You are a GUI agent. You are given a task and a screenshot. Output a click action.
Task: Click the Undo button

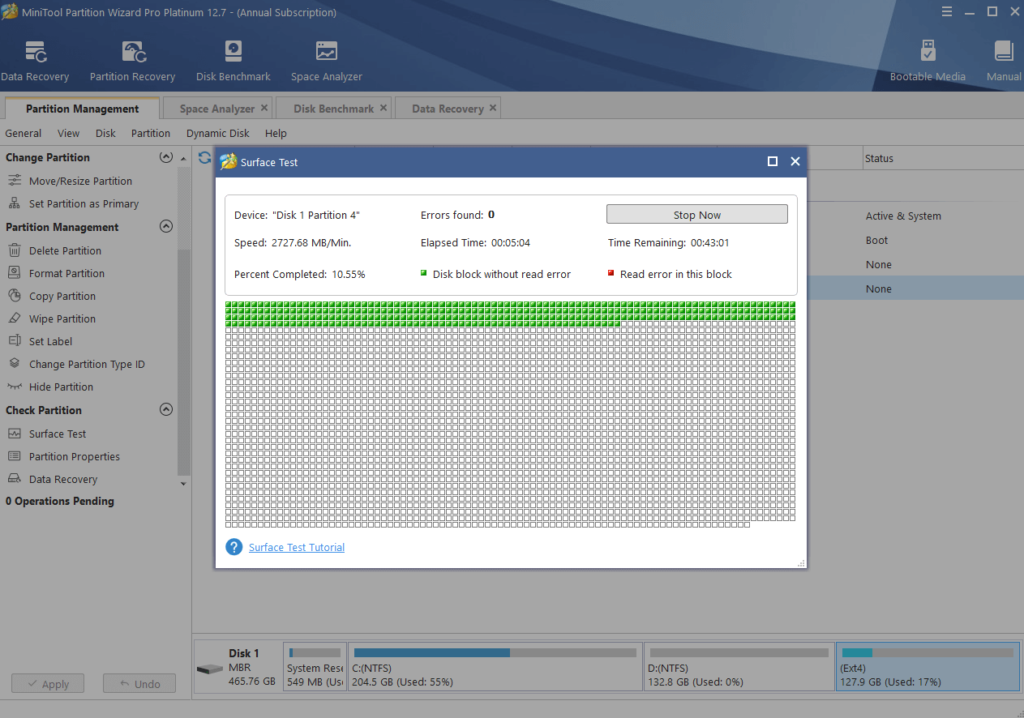click(x=139, y=683)
